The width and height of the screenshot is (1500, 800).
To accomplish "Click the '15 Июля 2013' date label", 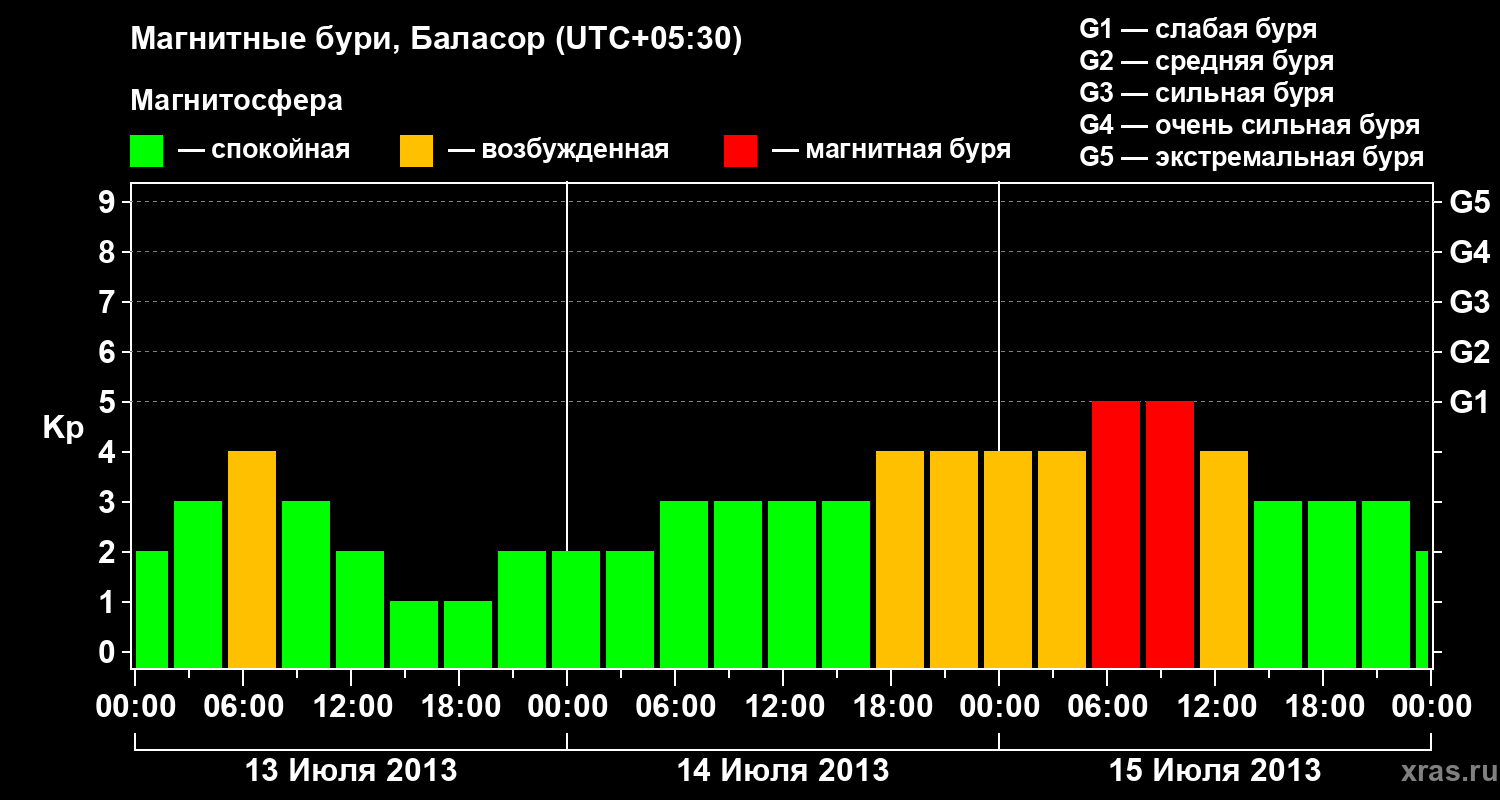I will [x=1215, y=771].
